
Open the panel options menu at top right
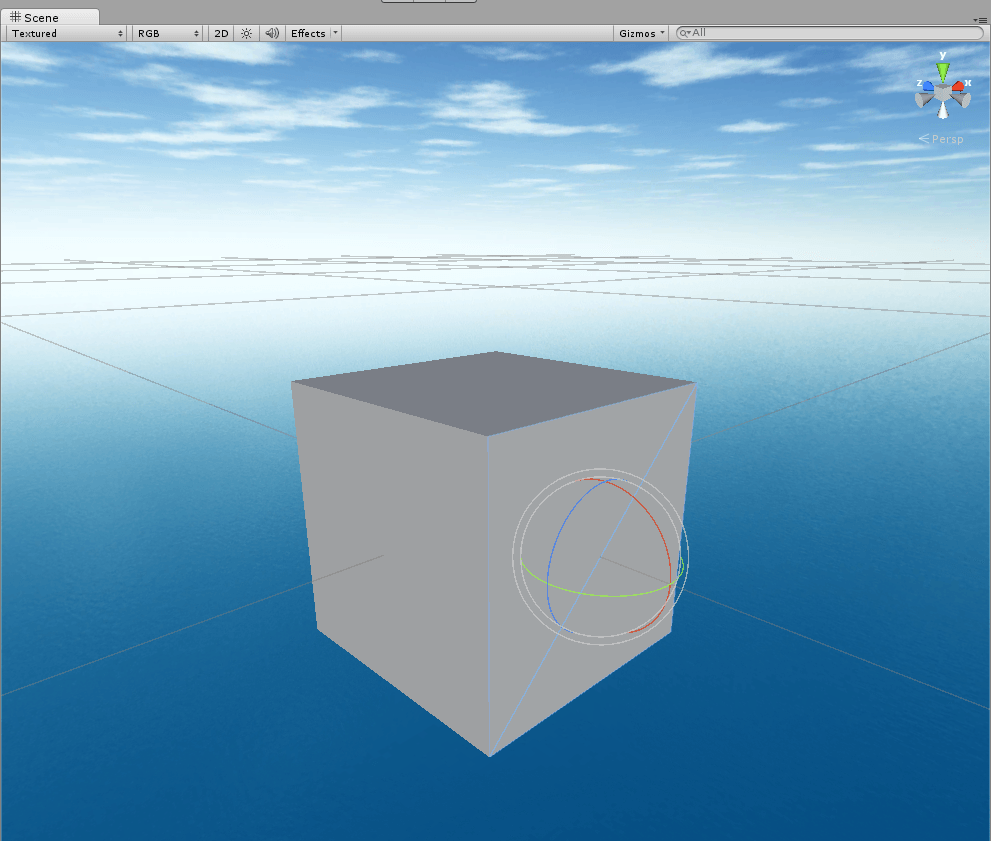click(x=980, y=19)
